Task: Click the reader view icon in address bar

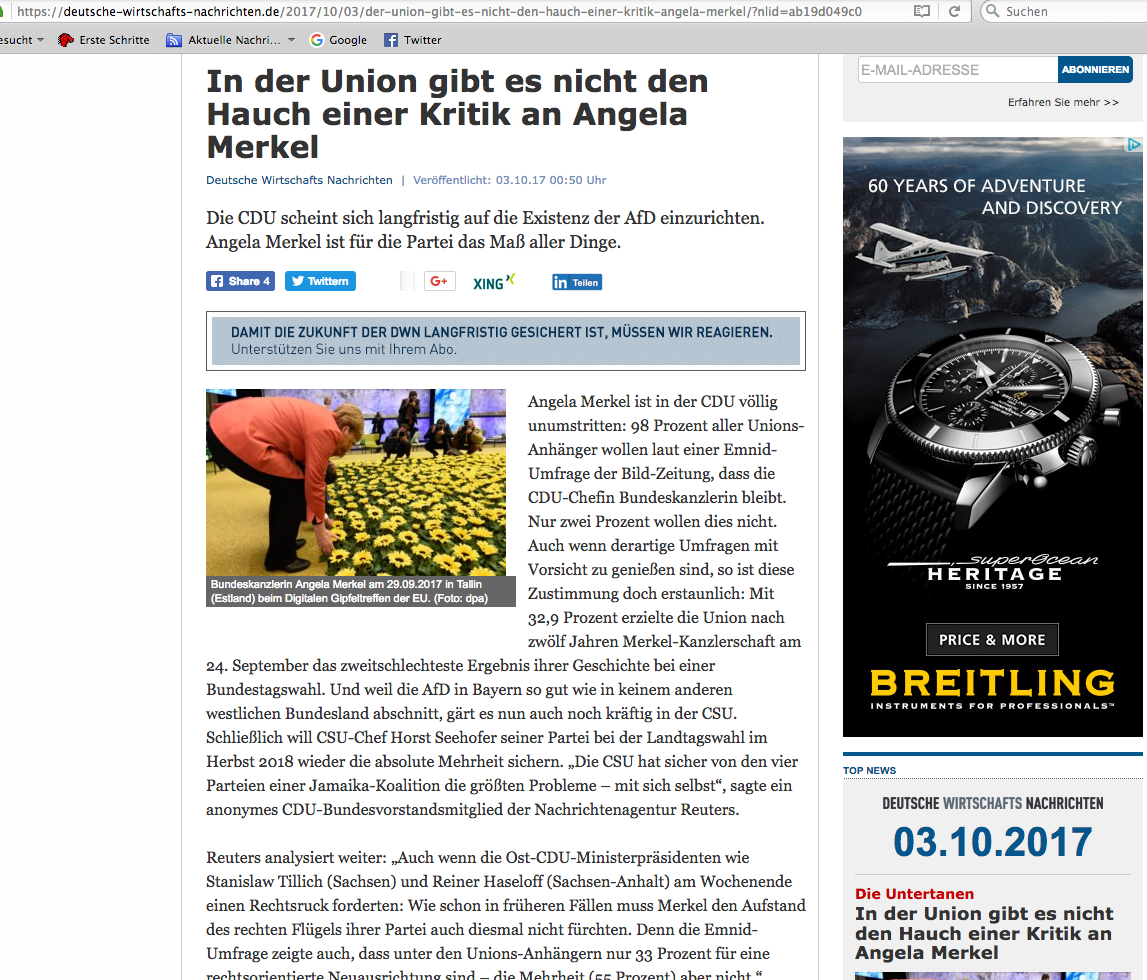Action: point(922,11)
